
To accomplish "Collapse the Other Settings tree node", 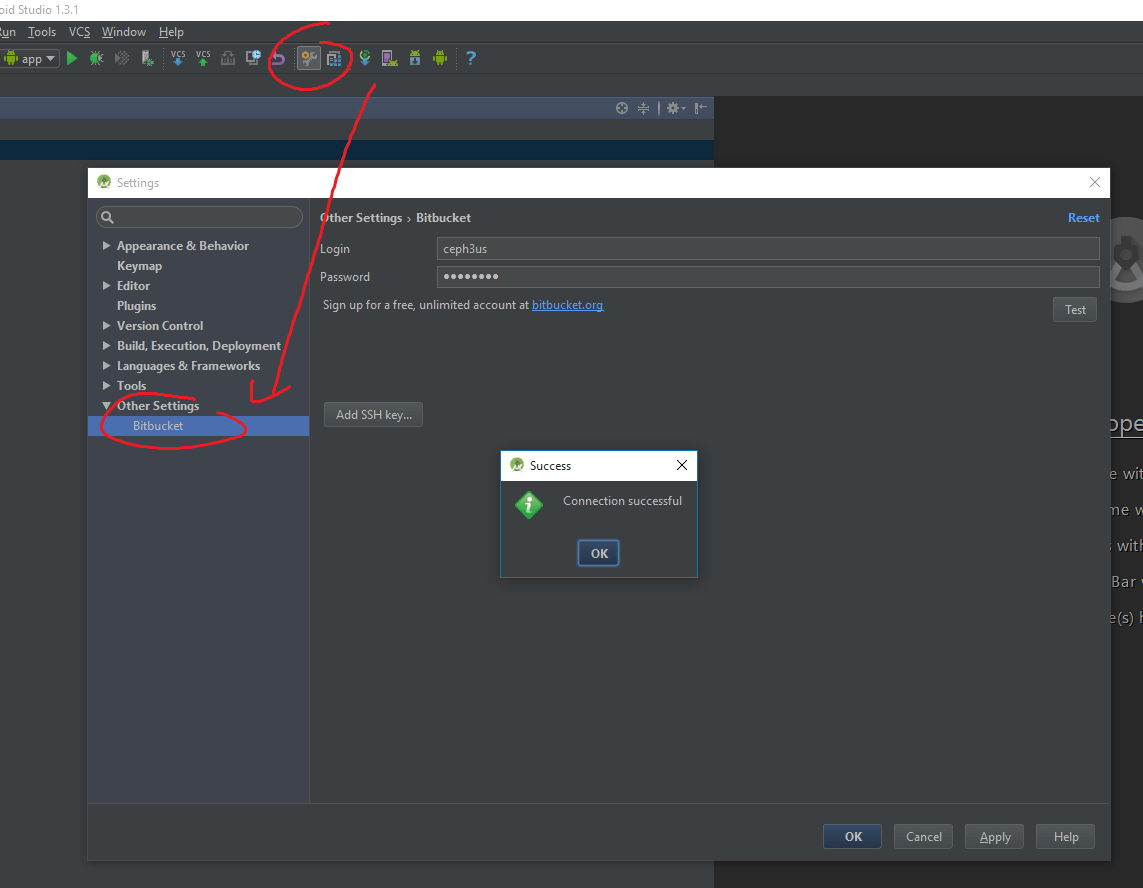I will click(108, 405).
